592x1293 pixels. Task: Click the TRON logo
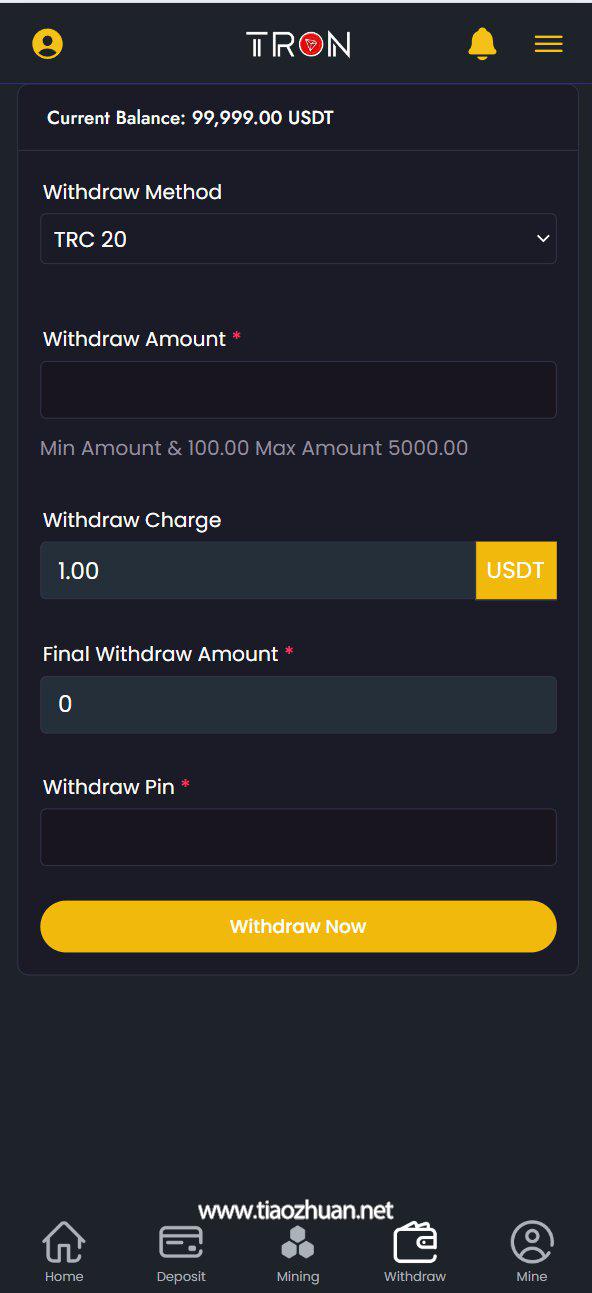pyautogui.click(x=298, y=44)
